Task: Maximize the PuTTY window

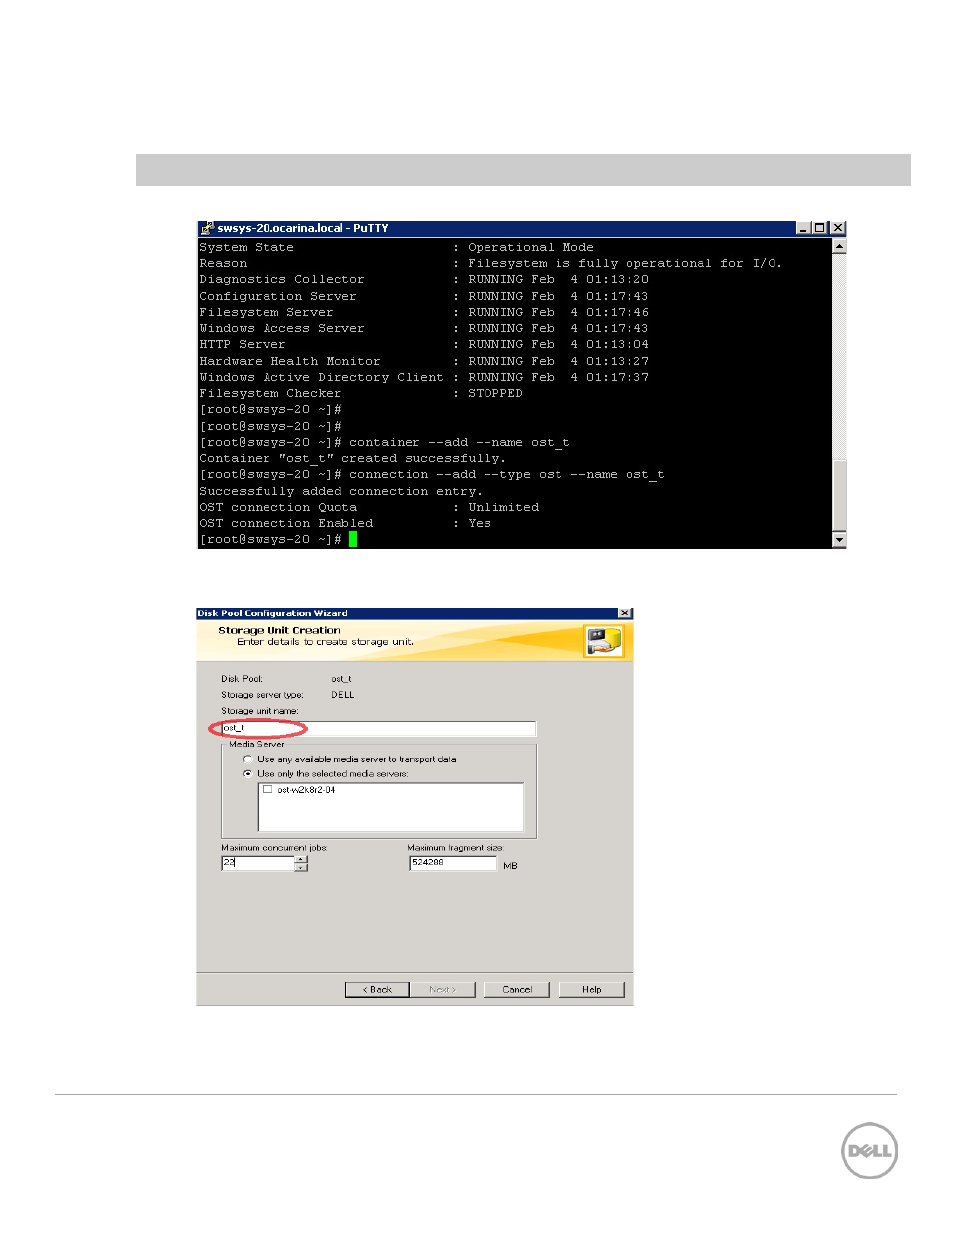Action: (x=820, y=228)
